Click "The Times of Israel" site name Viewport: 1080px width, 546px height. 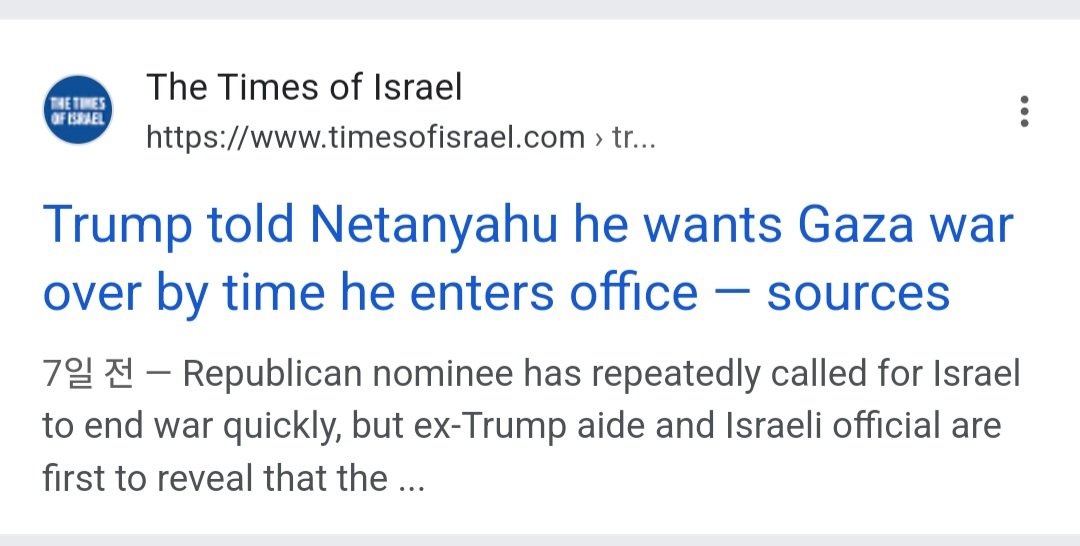[x=304, y=88]
